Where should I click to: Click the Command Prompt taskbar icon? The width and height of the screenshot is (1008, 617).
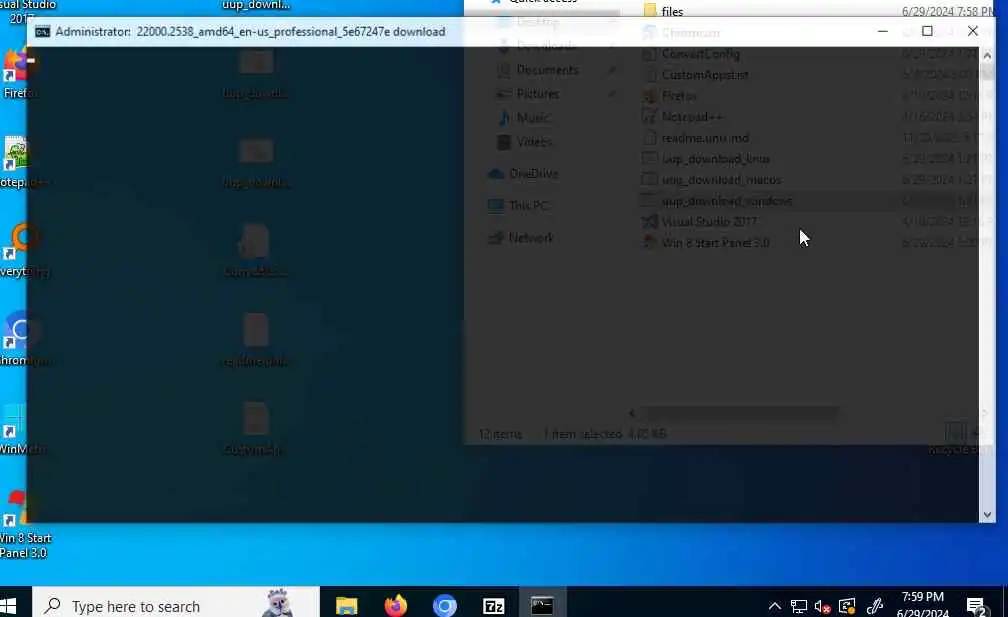542,605
